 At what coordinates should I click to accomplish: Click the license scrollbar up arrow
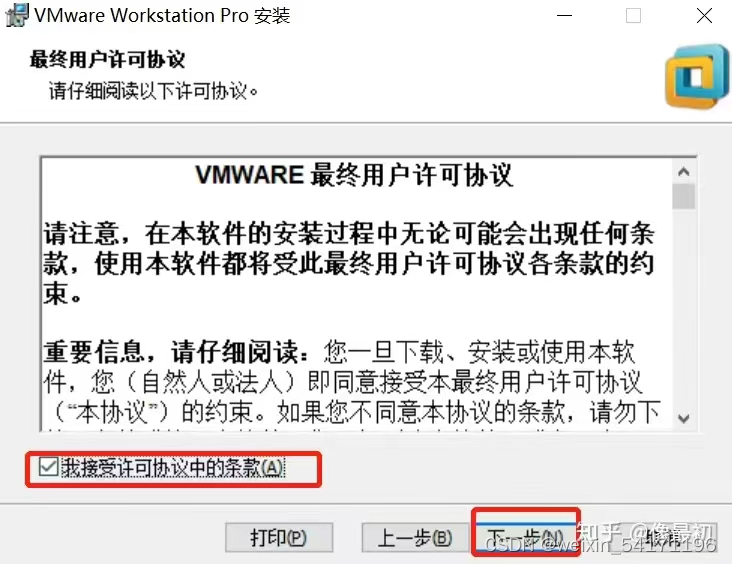point(683,172)
